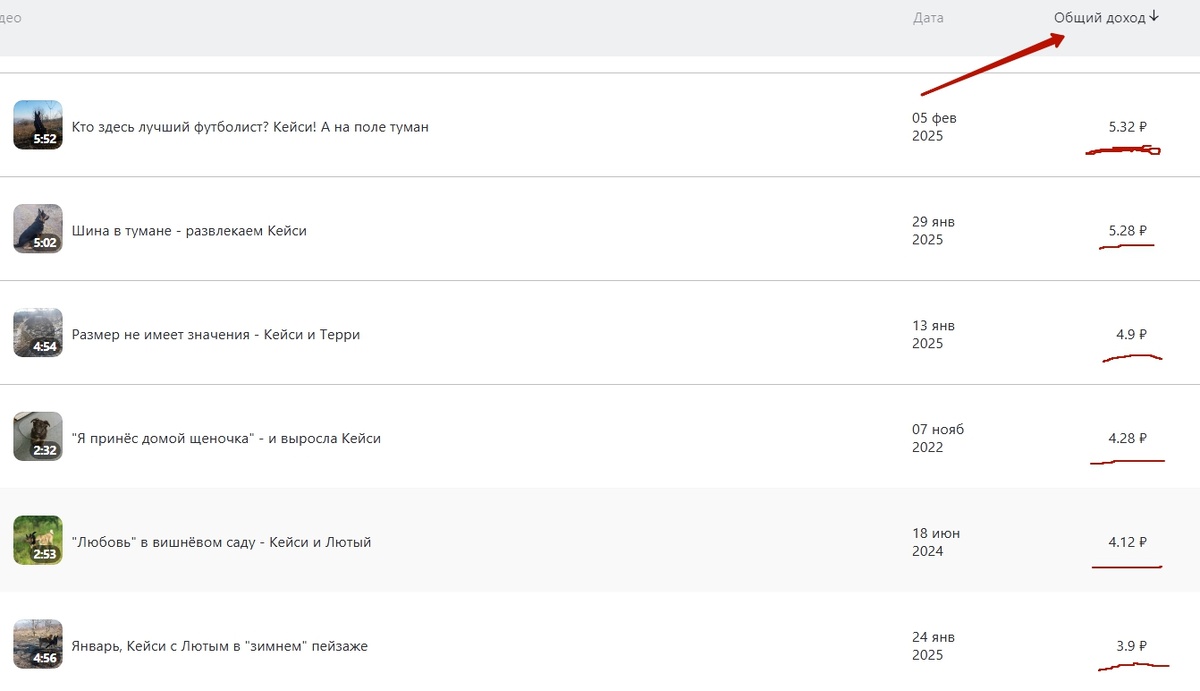Sort by Общий доход column header
This screenshot has height=691, width=1200.
[1099, 18]
